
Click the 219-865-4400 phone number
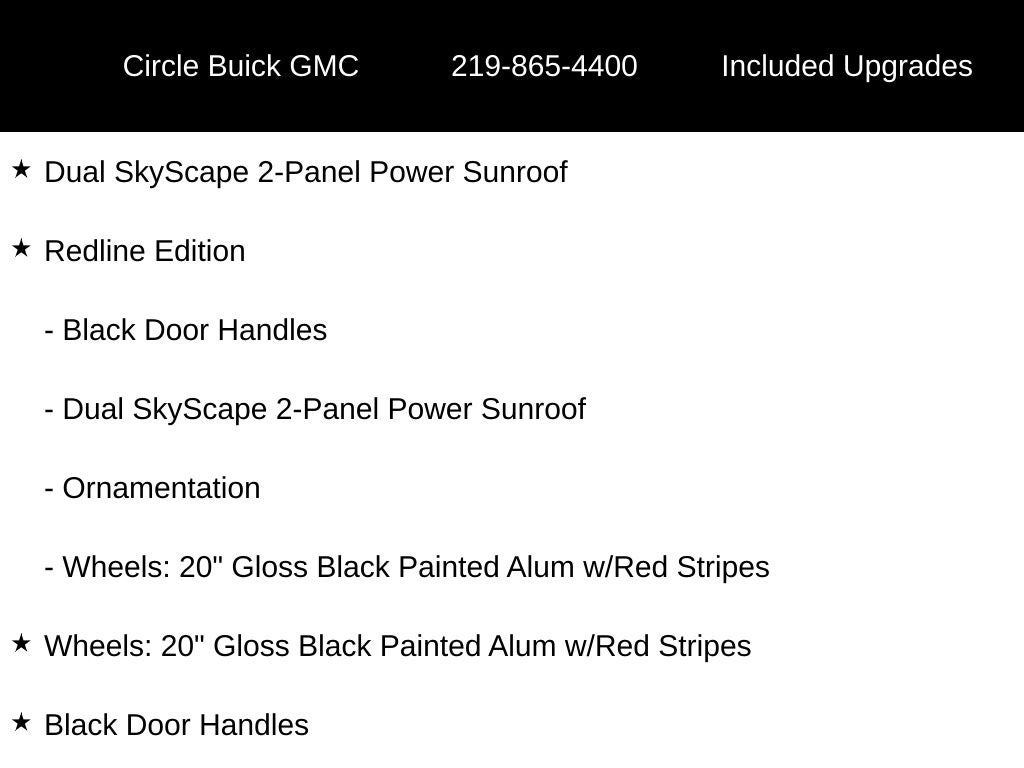(x=544, y=66)
